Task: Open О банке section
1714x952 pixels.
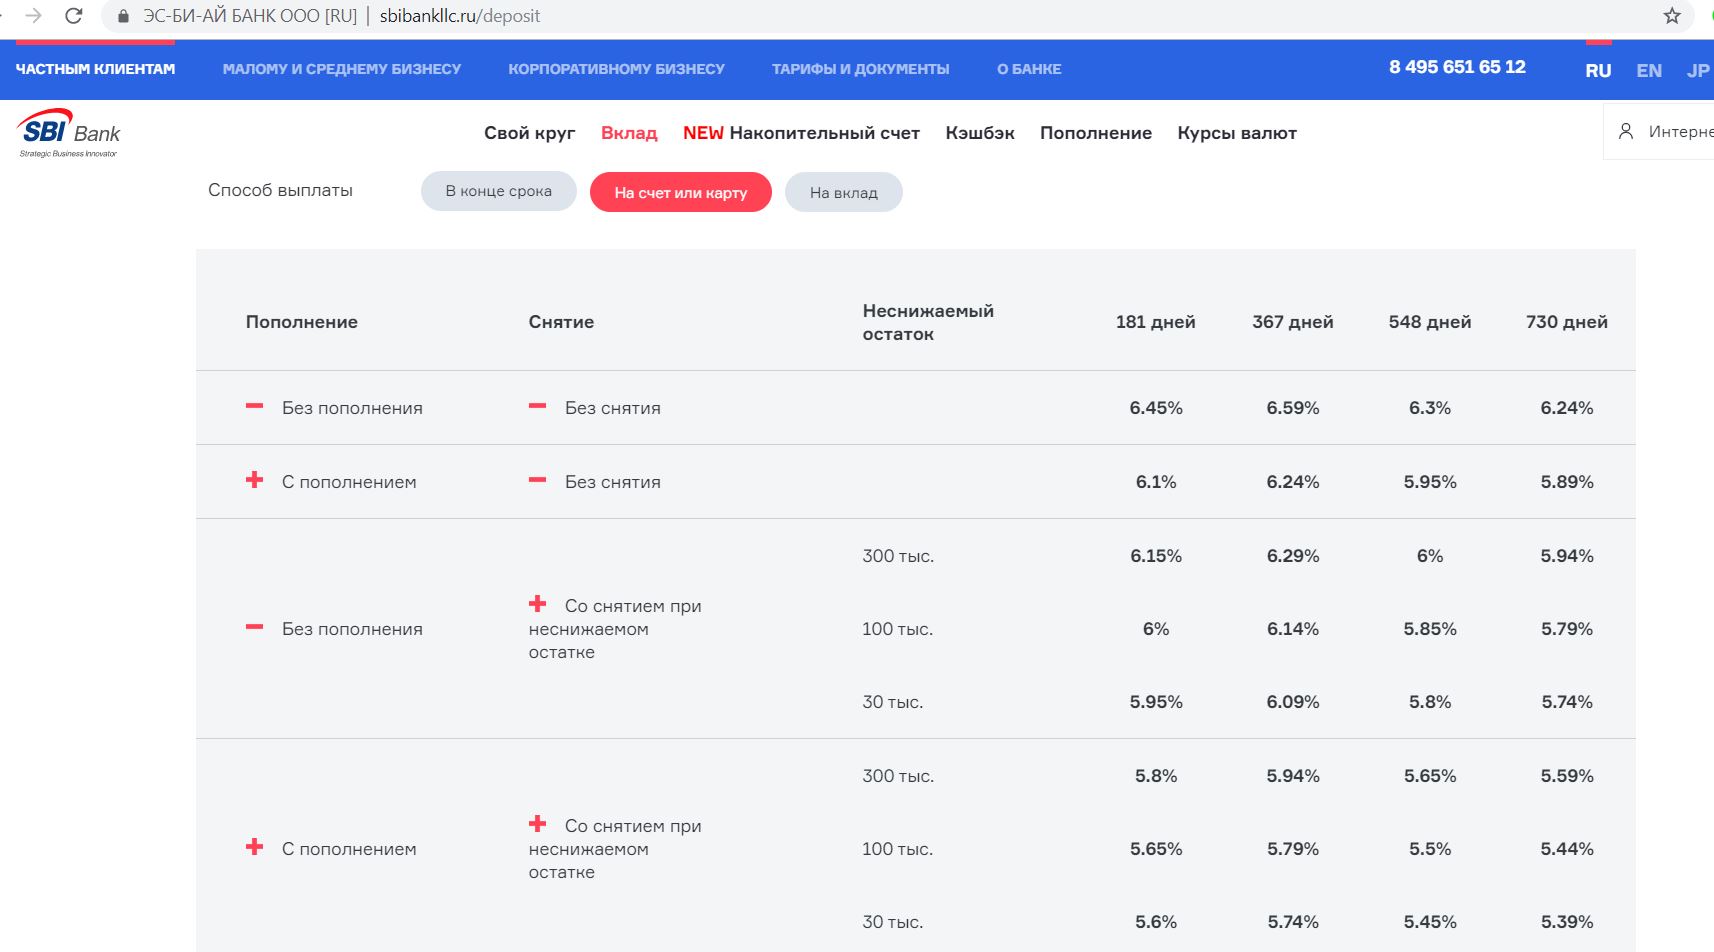Action: pos(1029,69)
